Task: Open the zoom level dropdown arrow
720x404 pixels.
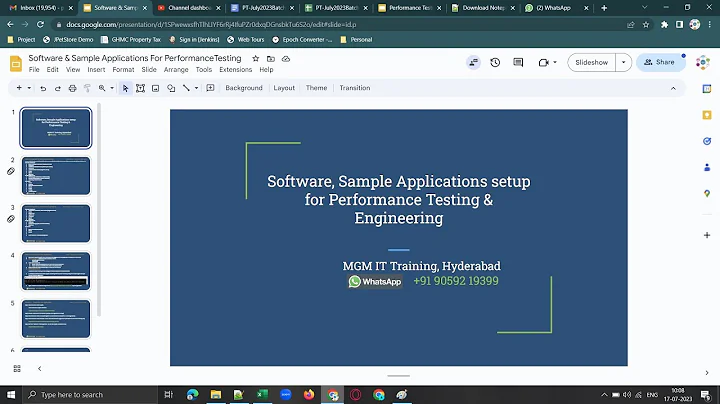Action: [112, 88]
